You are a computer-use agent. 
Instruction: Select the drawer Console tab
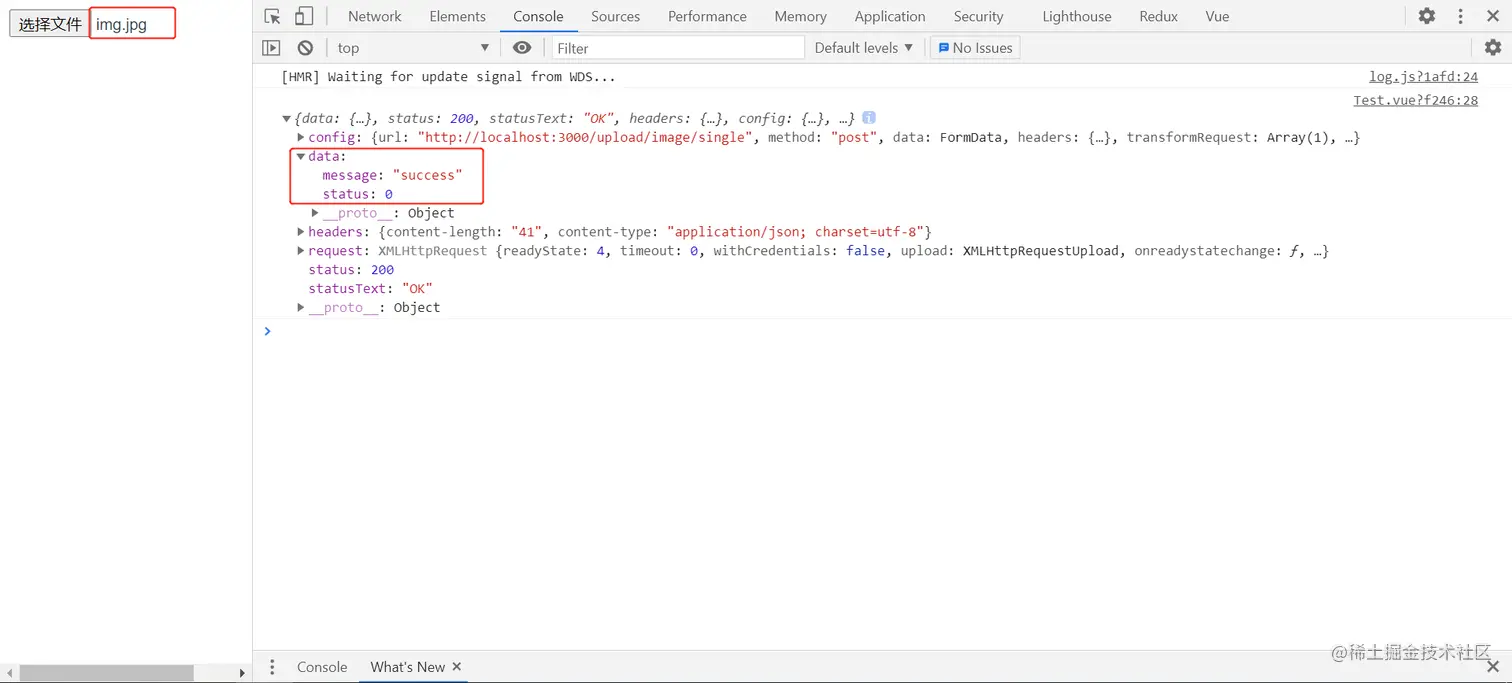pyautogui.click(x=322, y=667)
